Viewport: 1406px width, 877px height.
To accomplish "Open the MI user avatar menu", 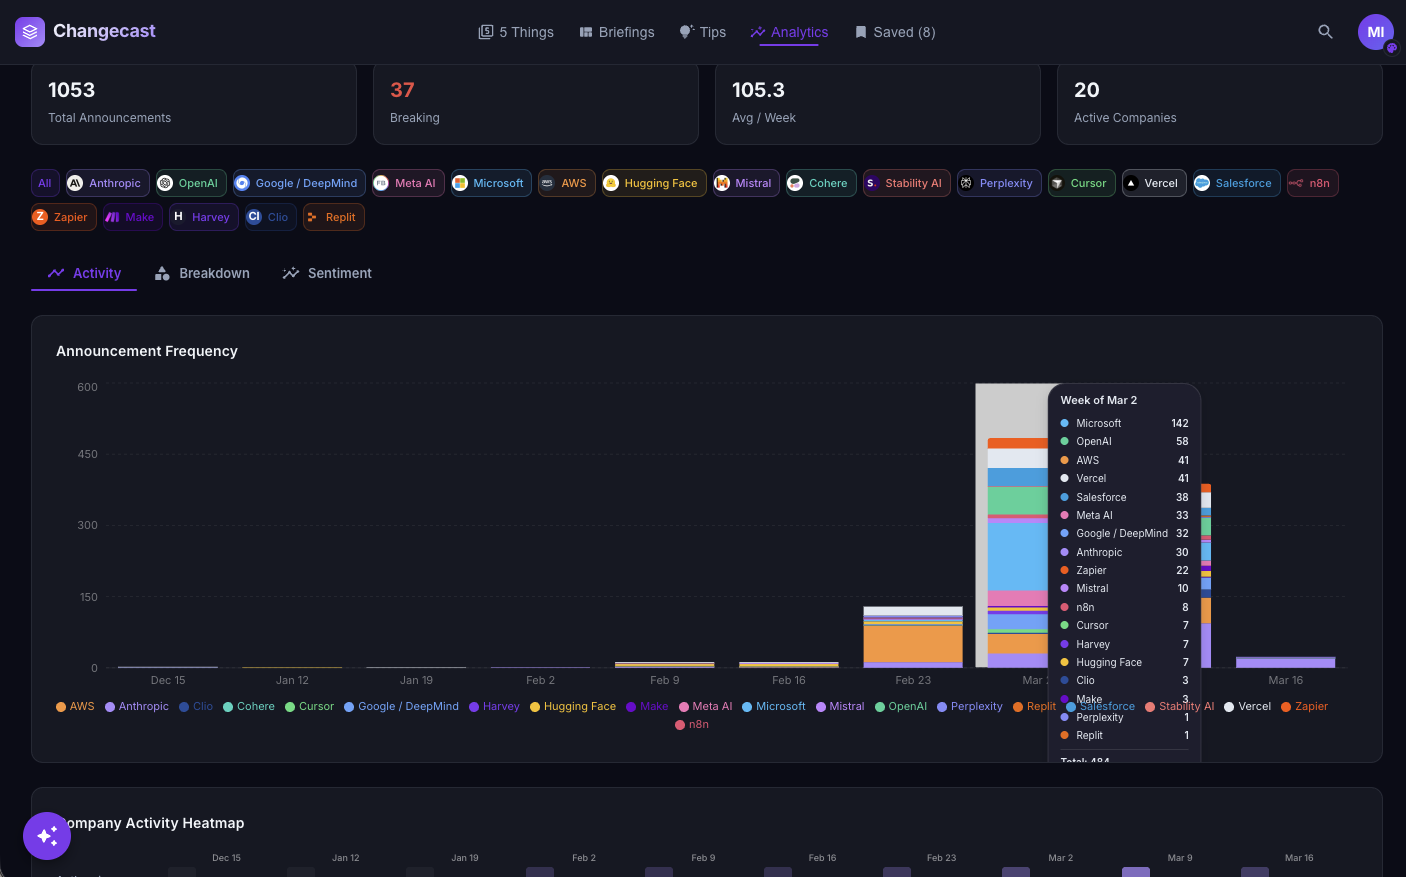I will (1375, 32).
